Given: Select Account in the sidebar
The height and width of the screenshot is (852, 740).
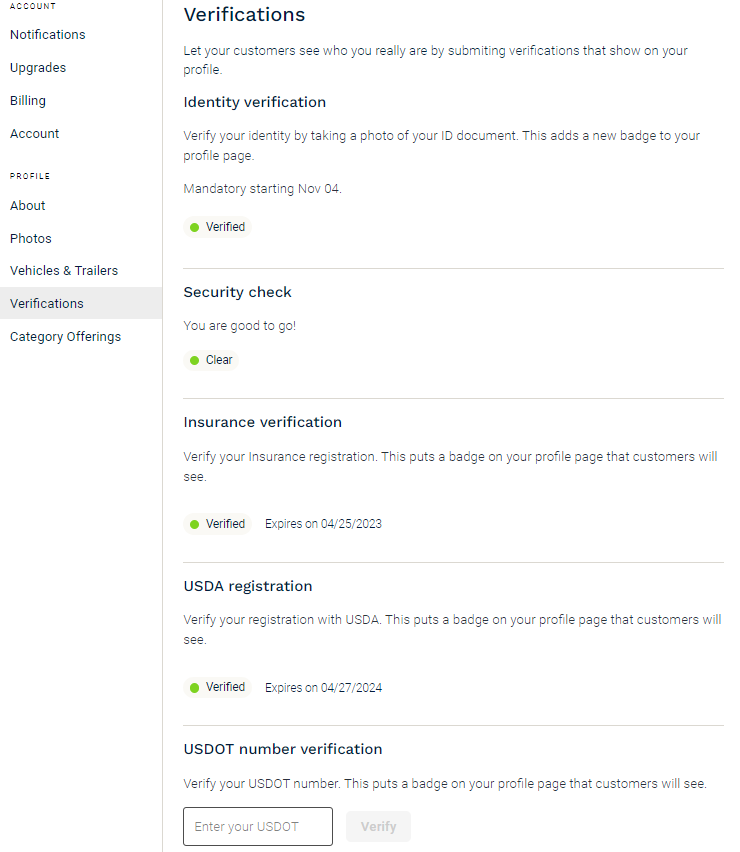Looking at the screenshot, I should coord(34,134).
